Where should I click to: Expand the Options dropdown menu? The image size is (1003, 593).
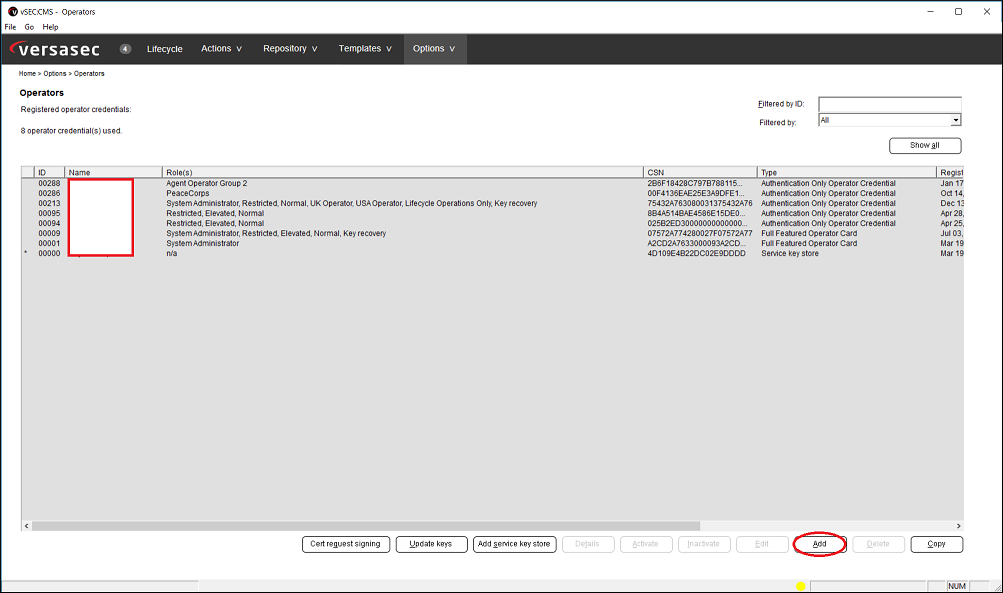click(434, 49)
